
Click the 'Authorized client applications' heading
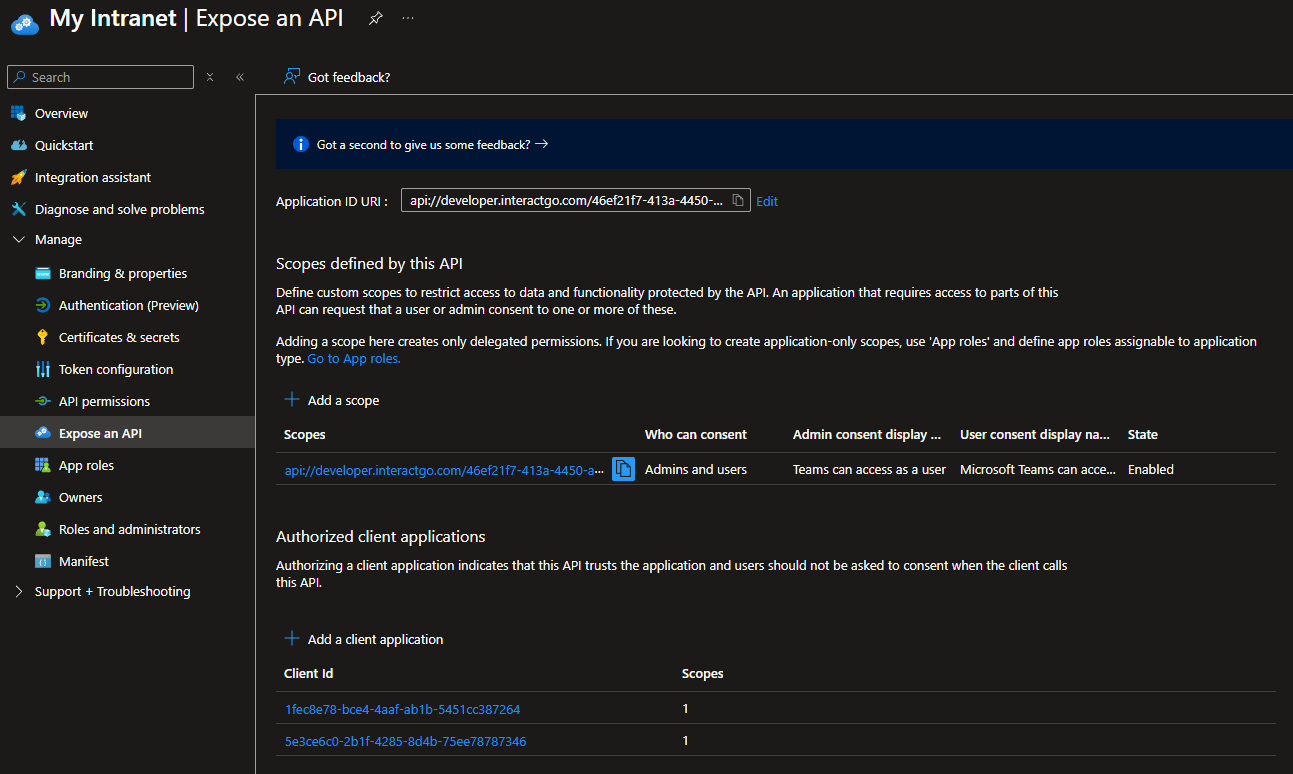pos(381,536)
